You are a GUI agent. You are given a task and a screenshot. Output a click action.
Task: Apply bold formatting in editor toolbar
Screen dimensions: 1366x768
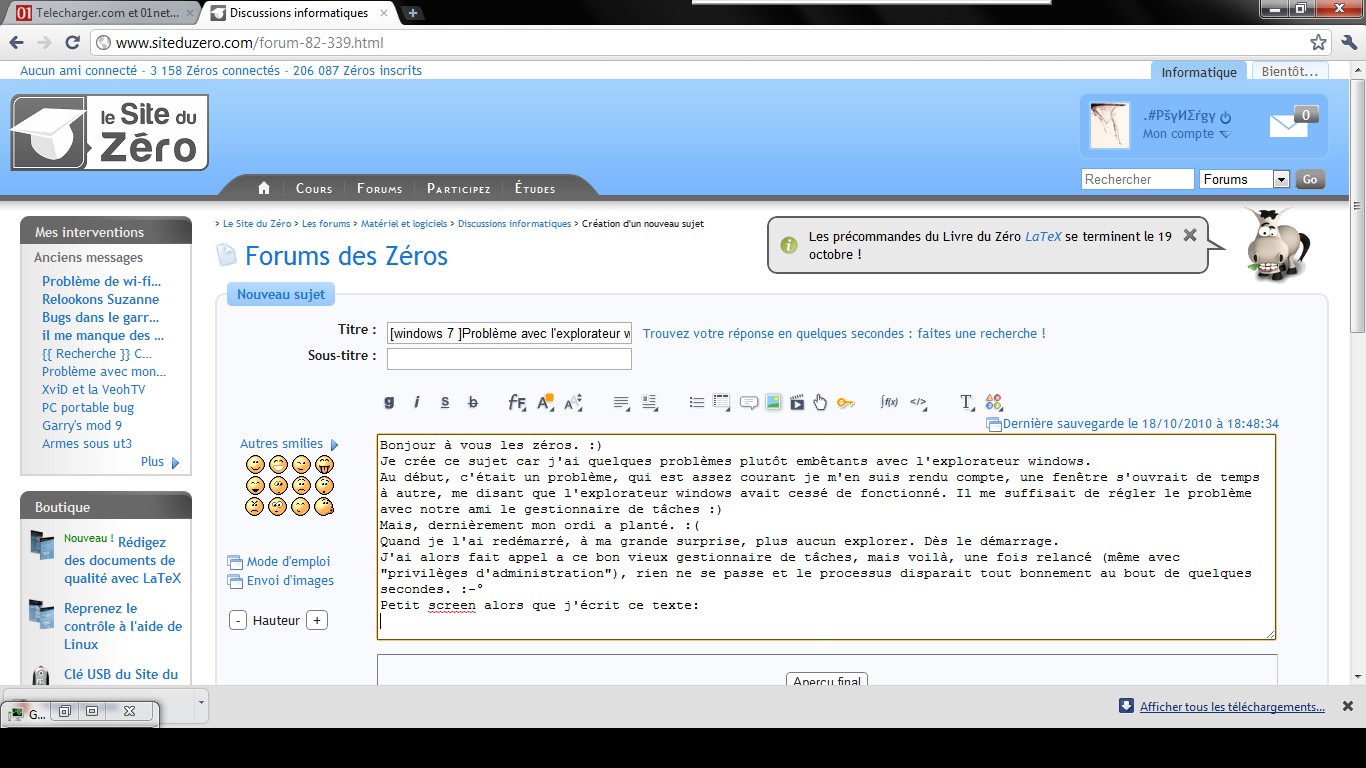point(389,402)
